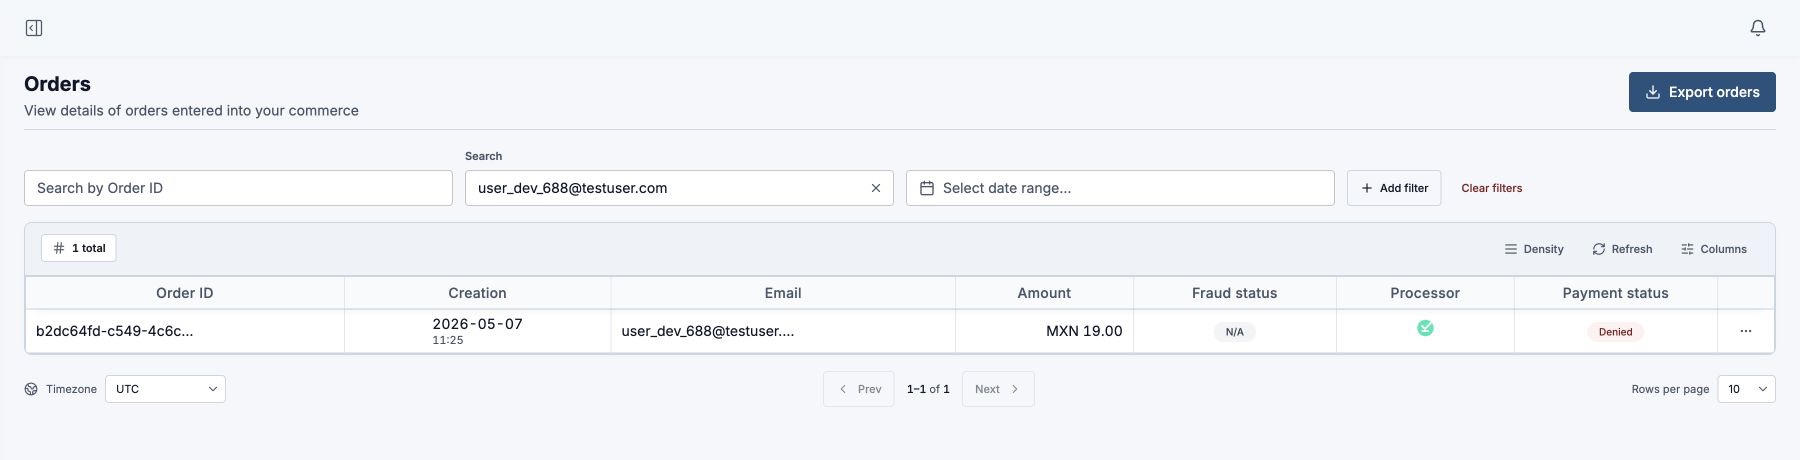
Task: Focus the Search by Order ID field
Action: click(x=238, y=188)
